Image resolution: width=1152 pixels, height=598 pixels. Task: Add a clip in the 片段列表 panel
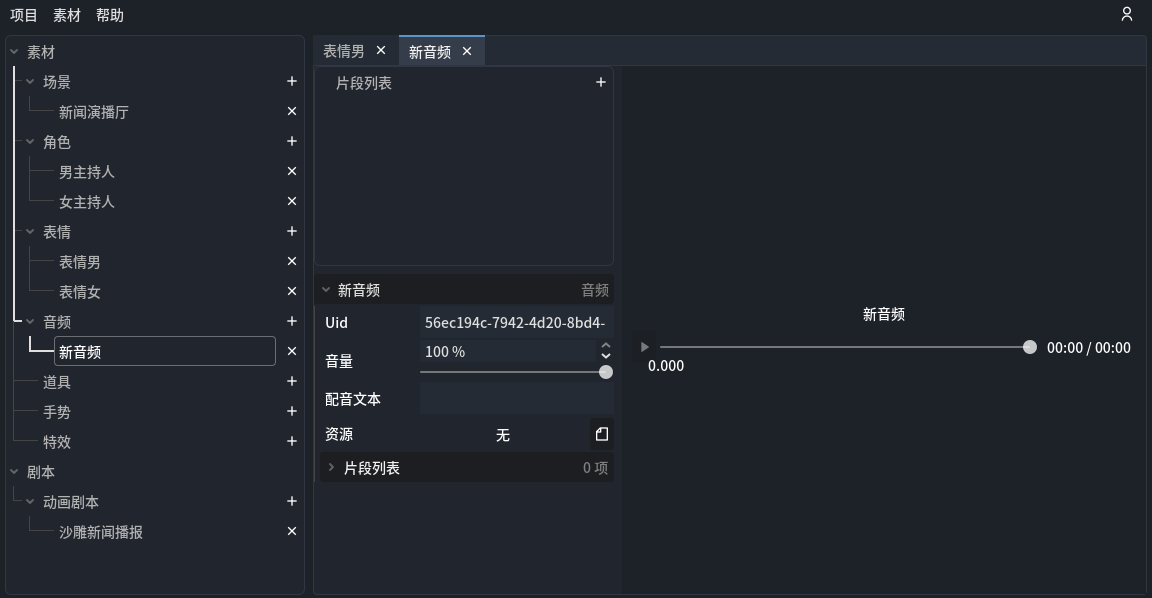pos(600,82)
